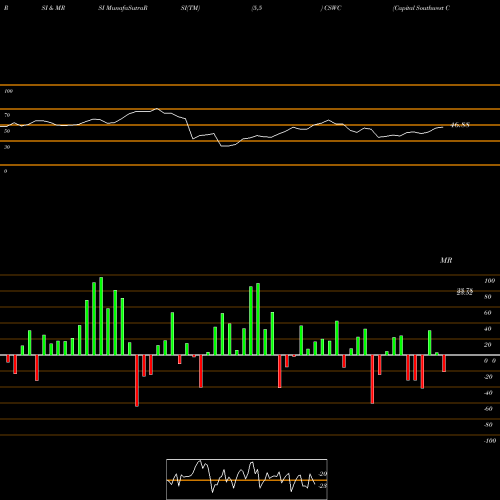Click the RSI line peak near 70
This screenshot has height=500, width=500.
coord(157,109)
